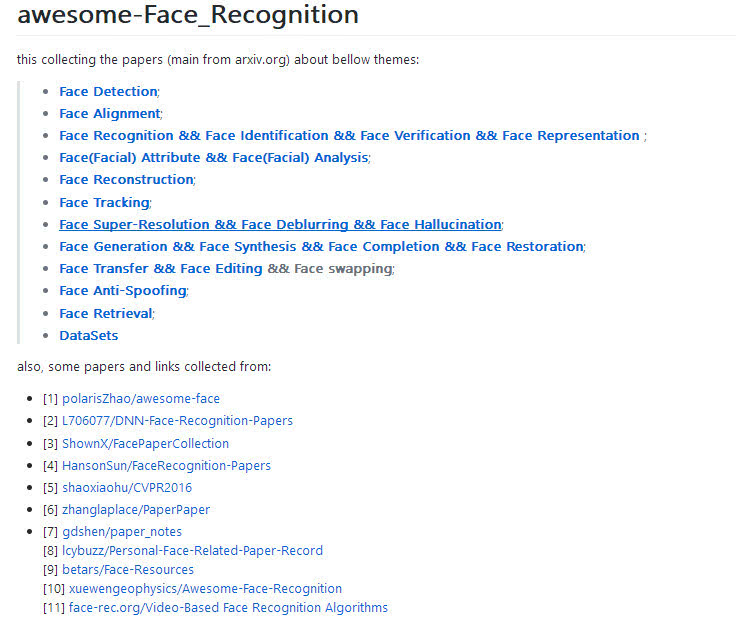Click Face Generation && Synthesis link

pos(321,247)
